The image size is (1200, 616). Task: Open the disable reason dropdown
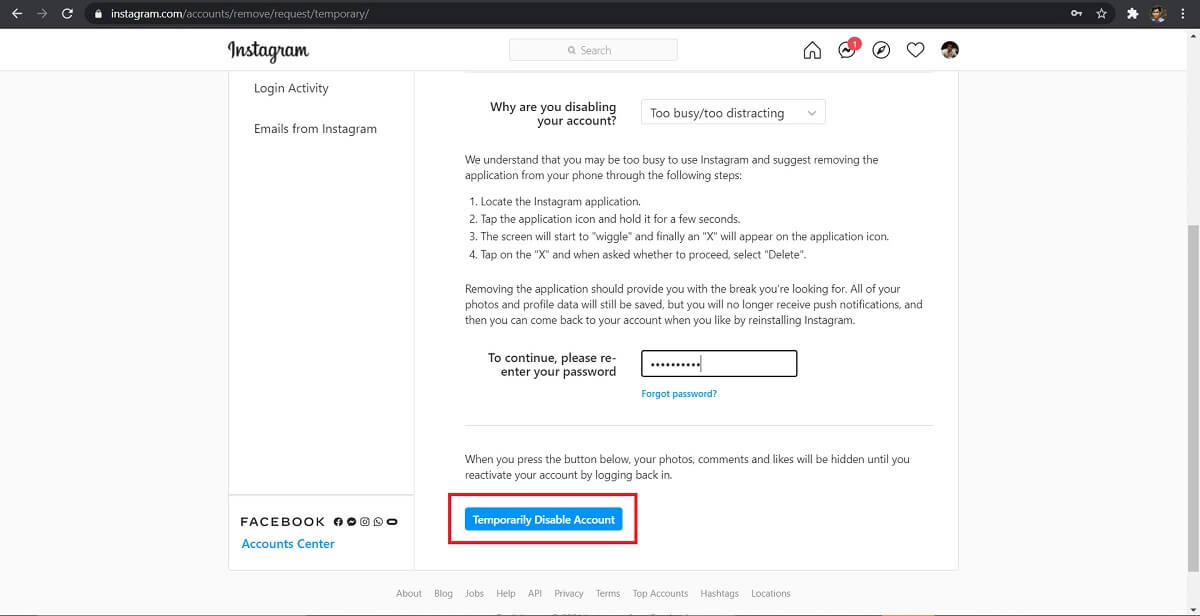click(x=733, y=113)
